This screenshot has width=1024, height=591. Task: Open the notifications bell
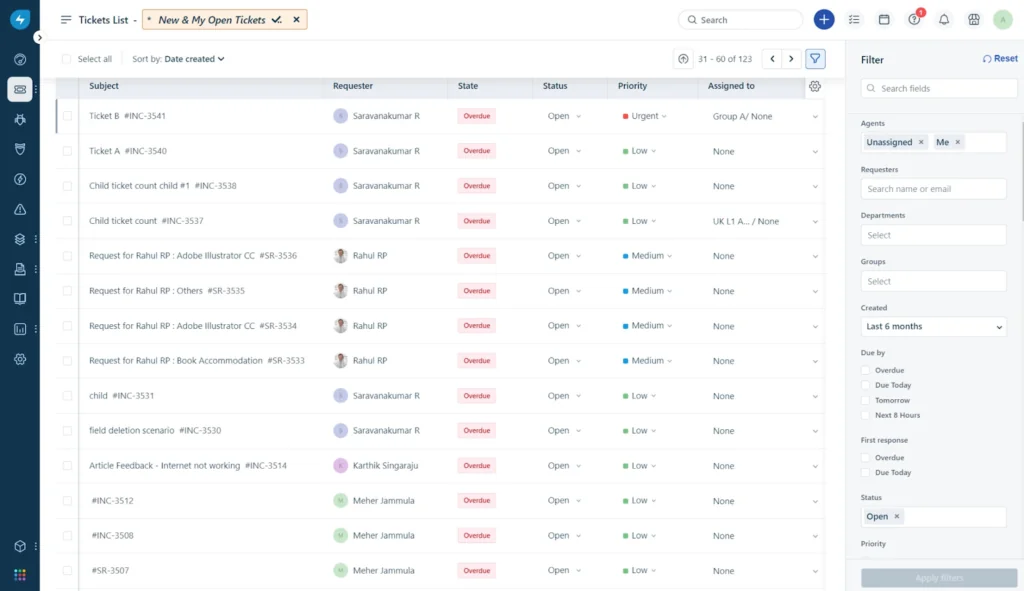pyautogui.click(x=943, y=20)
